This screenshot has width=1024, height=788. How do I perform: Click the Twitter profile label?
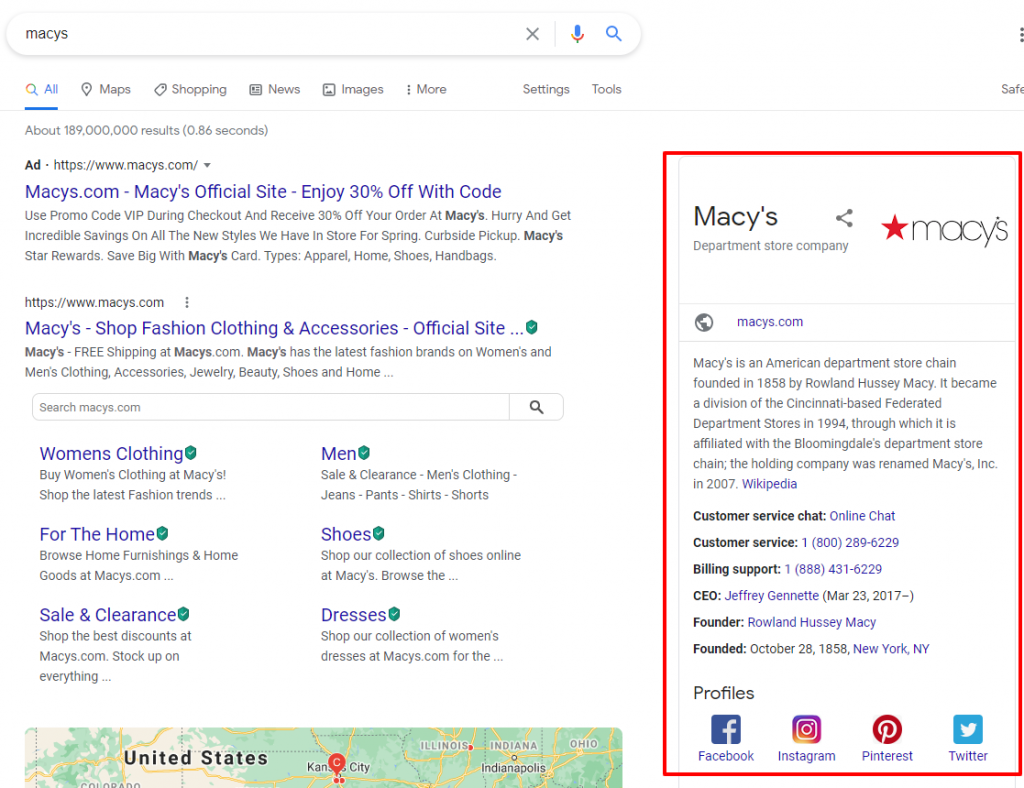[968, 756]
